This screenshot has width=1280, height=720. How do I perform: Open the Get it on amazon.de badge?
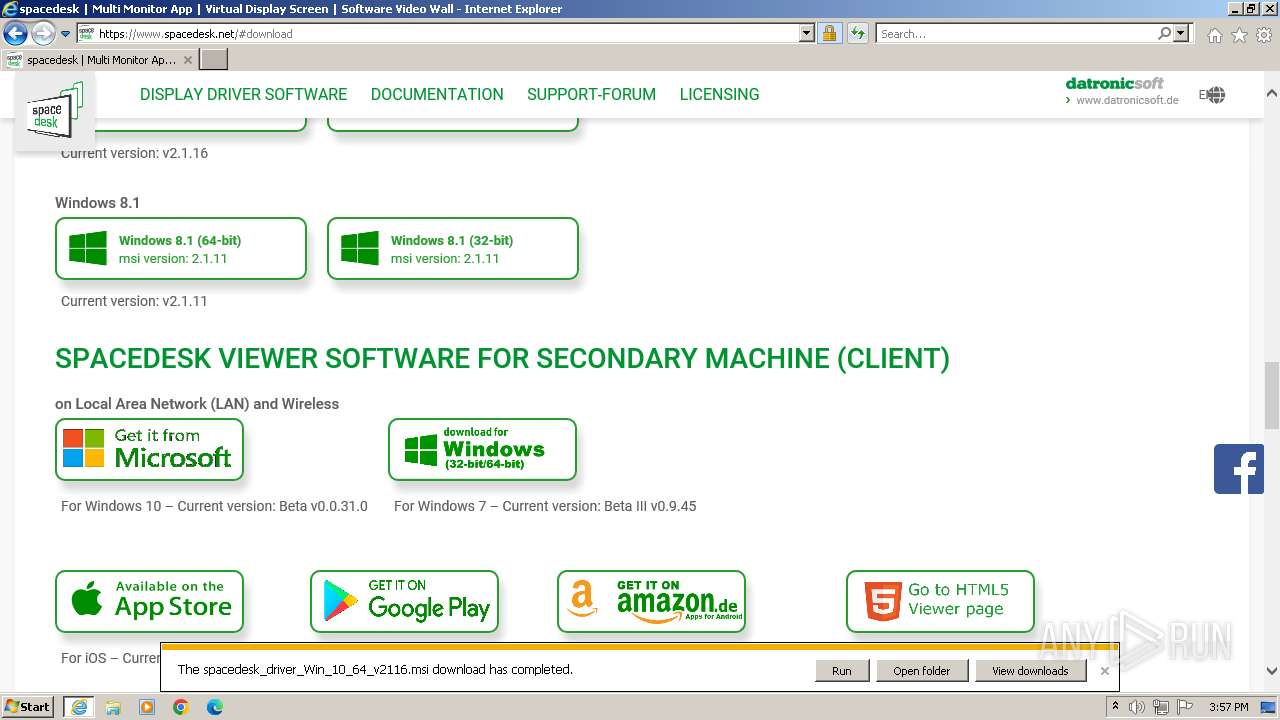pos(651,601)
